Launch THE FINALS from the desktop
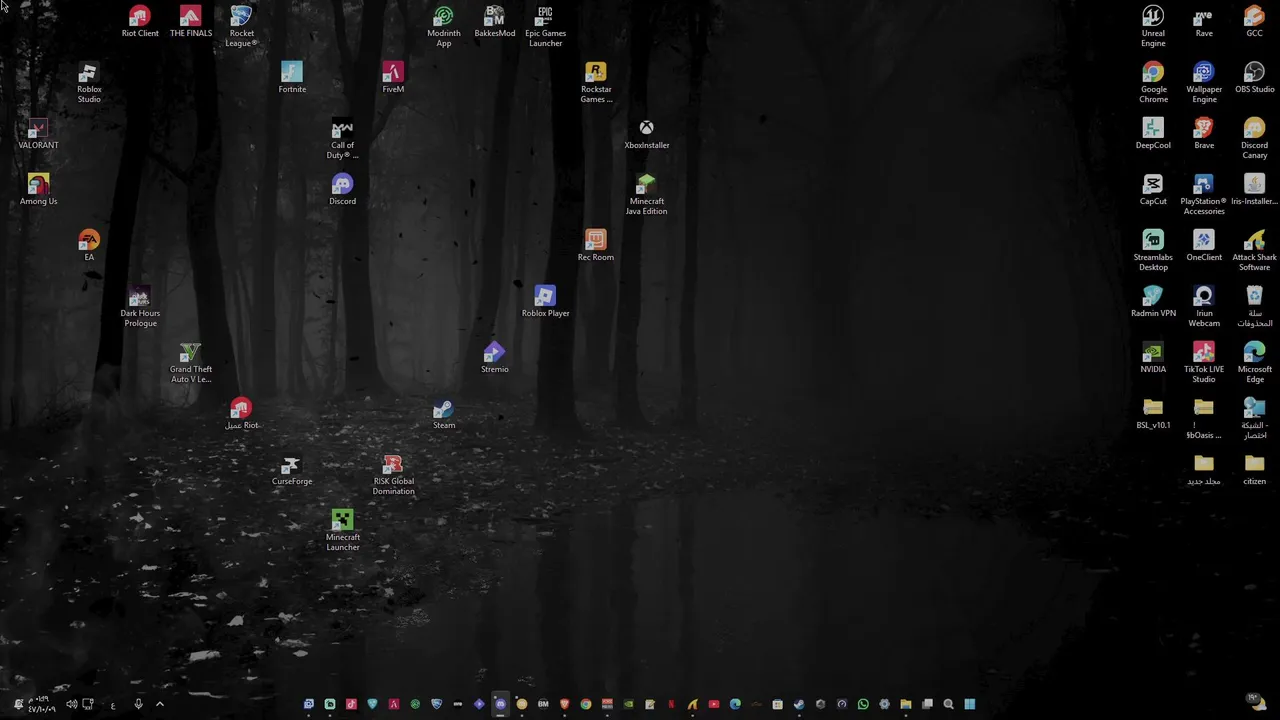 pyautogui.click(x=190, y=22)
